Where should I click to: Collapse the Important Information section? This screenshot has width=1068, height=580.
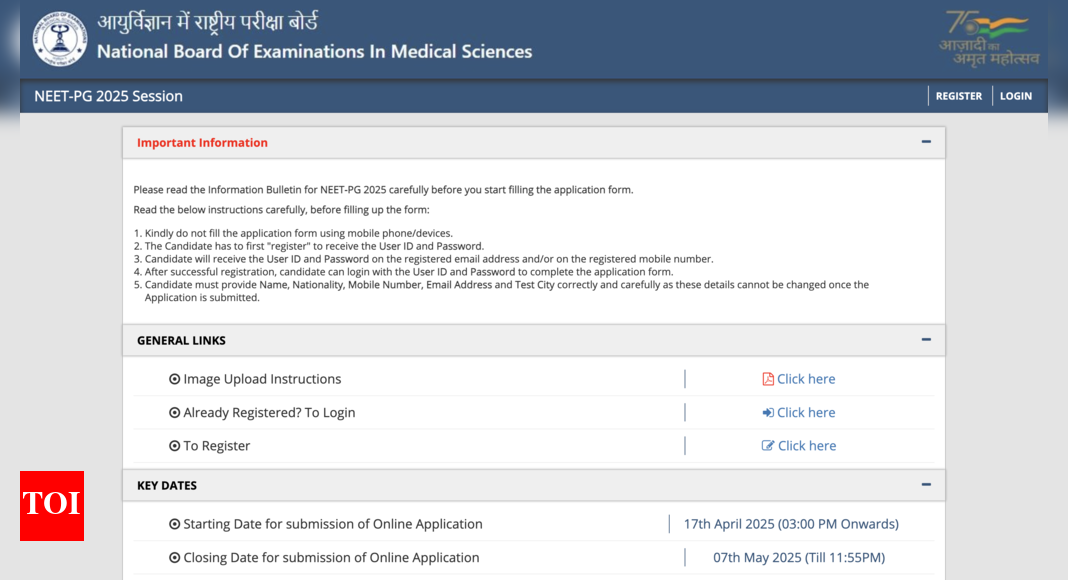pyautogui.click(x=926, y=142)
